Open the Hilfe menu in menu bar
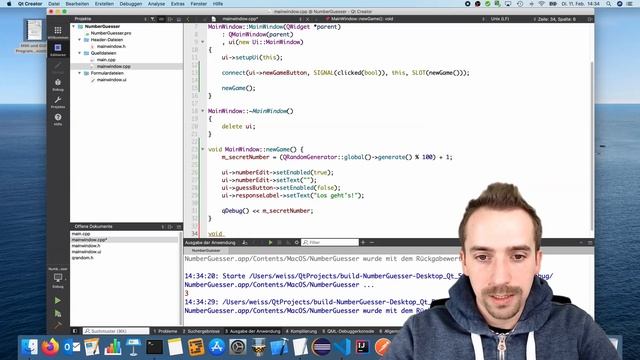The width and height of the screenshot is (640, 360). pos(218,4)
